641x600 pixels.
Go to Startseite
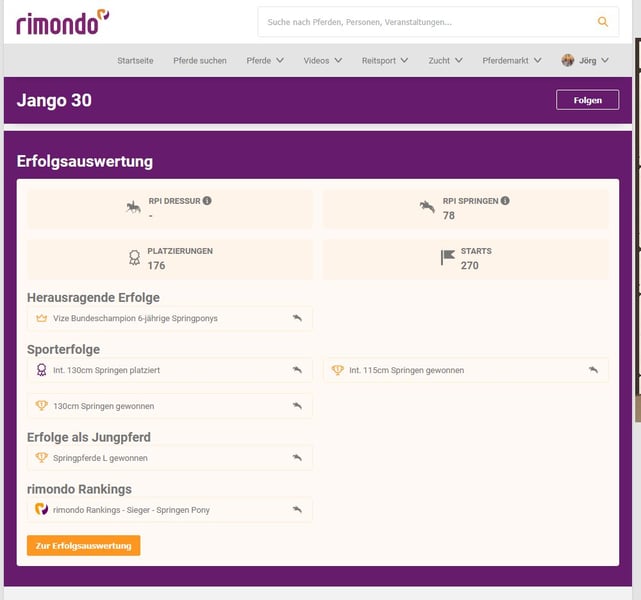(x=135, y=61)
